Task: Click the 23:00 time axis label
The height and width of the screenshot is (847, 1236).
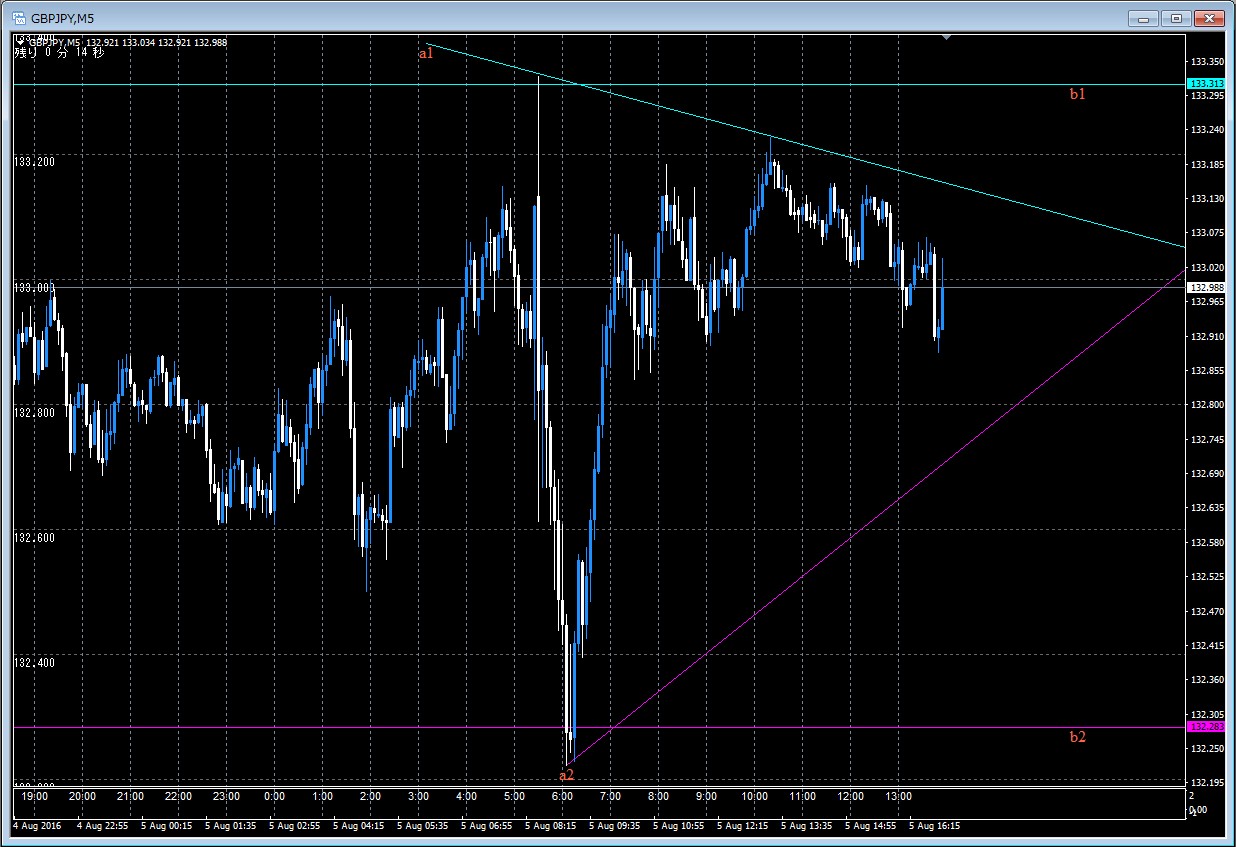Action: (x=226, y=797)
